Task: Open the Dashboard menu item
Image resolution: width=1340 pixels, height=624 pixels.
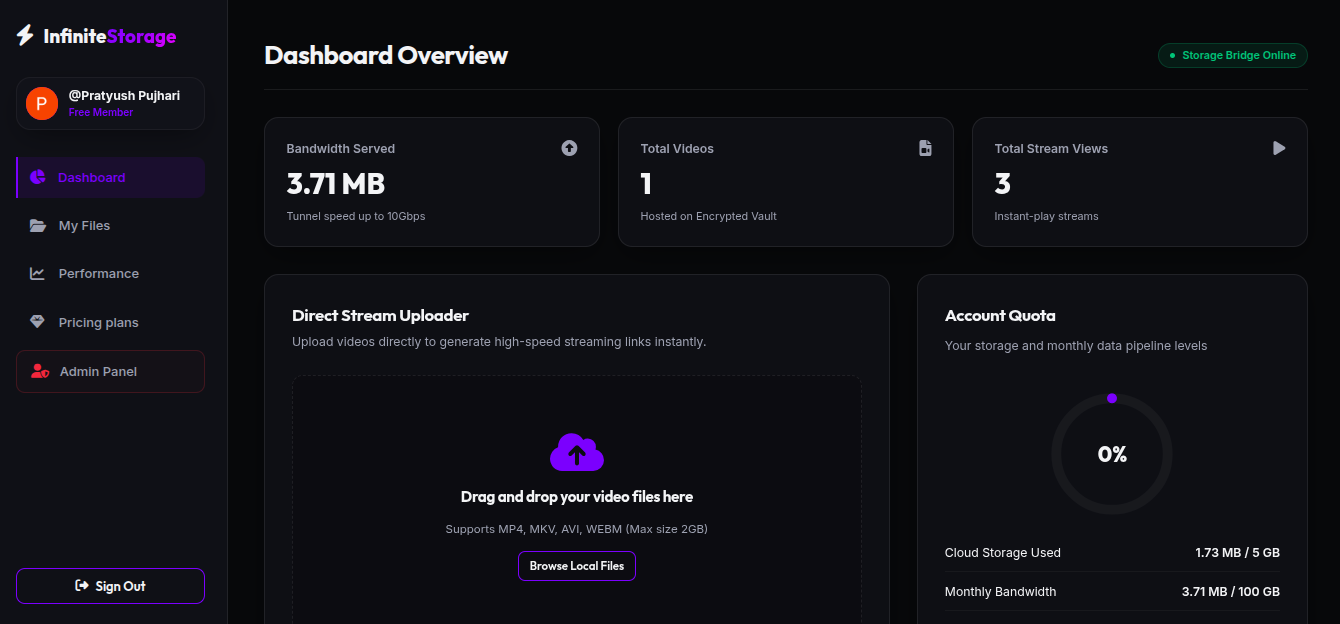Action: pos(111,177)
